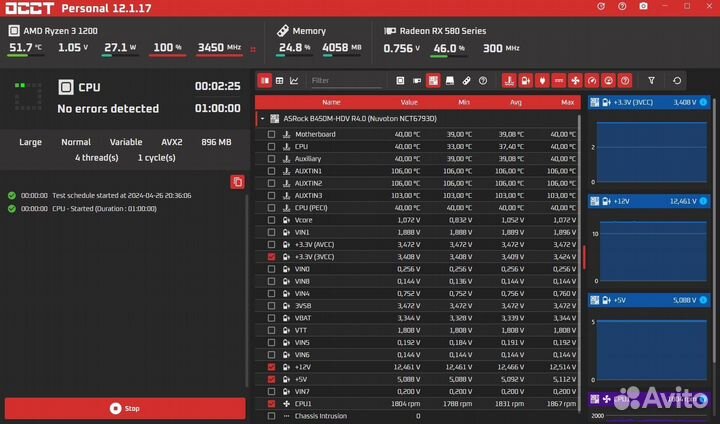Image resolution: width=720 pixels, height=424 pixels.
Task: Toggle the memory stick source icon
Action: click(467, 80)
